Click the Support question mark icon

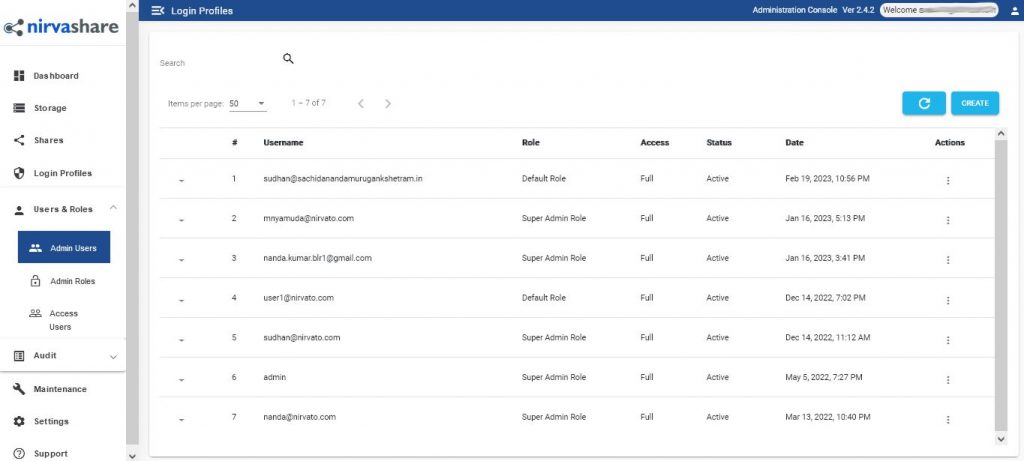pyautogui.click(x=19, y=453)
